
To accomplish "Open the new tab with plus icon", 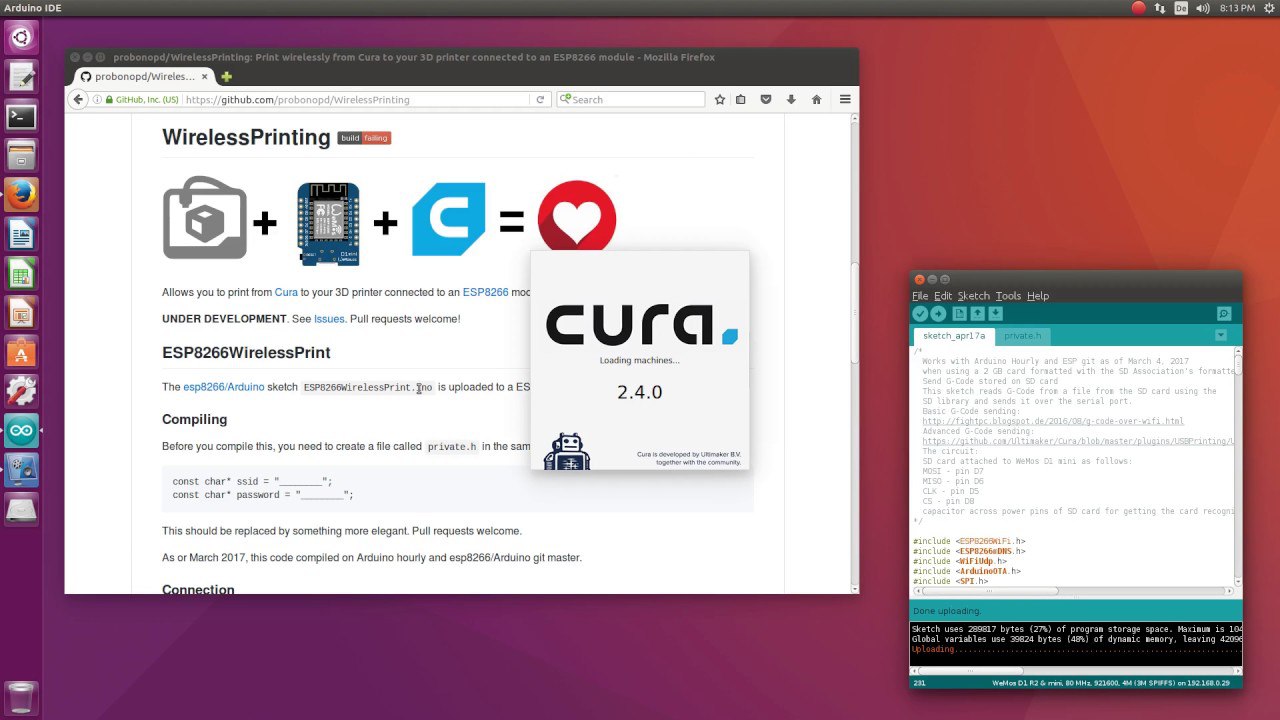I will [226, 76].
